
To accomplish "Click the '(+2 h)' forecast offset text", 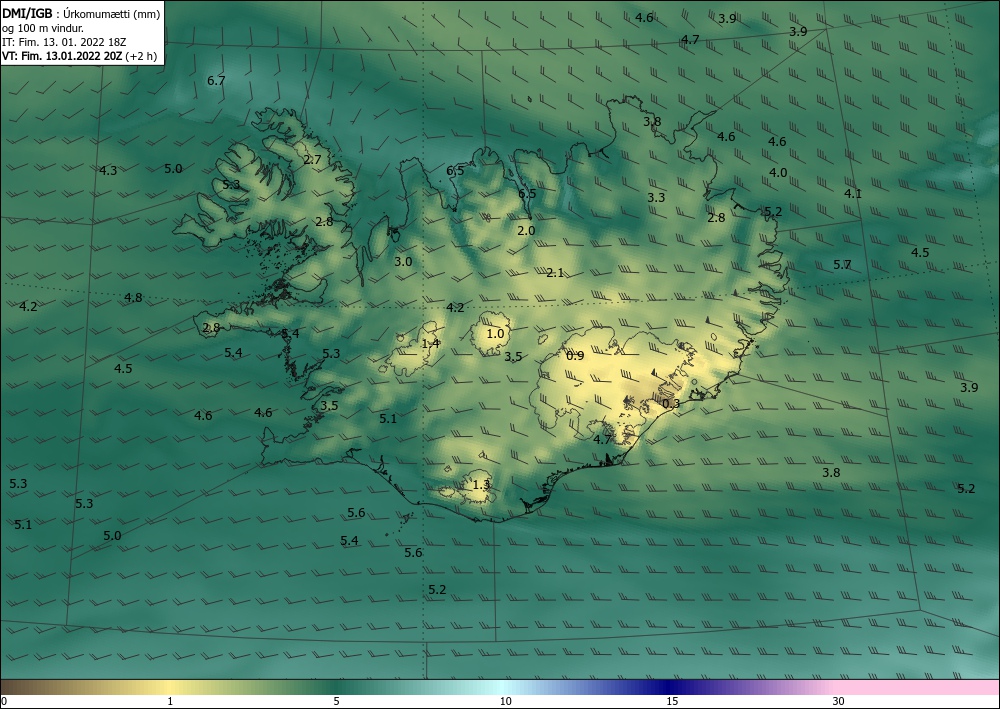I will tap(142, 56).
